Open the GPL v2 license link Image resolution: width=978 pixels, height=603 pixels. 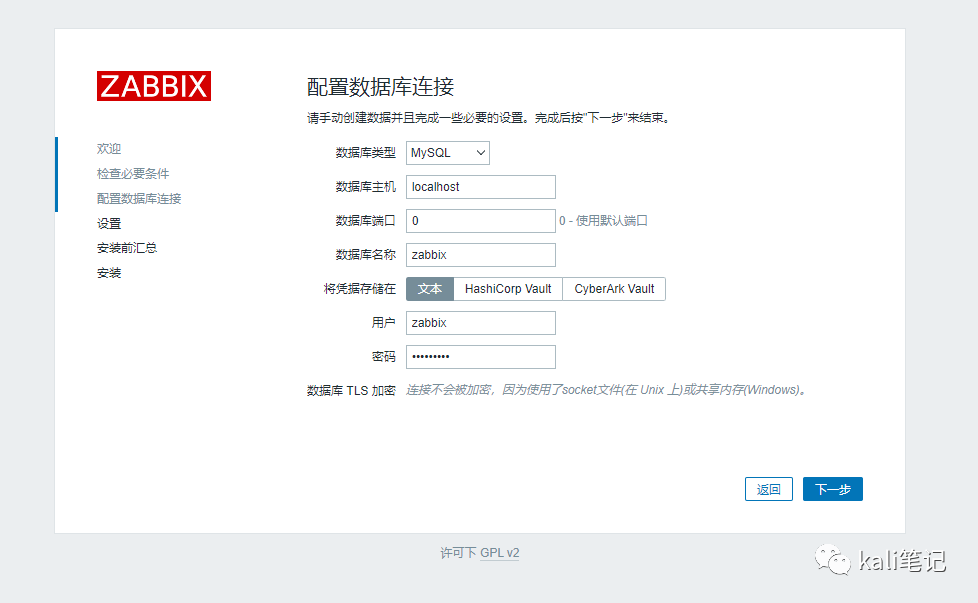pyautogui.click(x=500, y=552)
